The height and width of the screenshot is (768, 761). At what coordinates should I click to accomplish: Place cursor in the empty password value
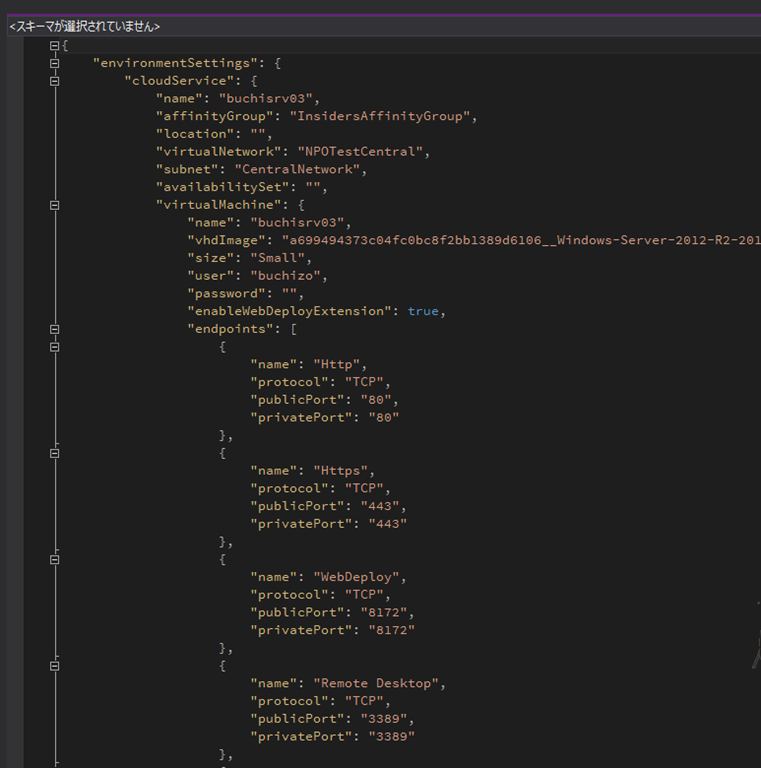pyautogui.click(x=291, y=293)
